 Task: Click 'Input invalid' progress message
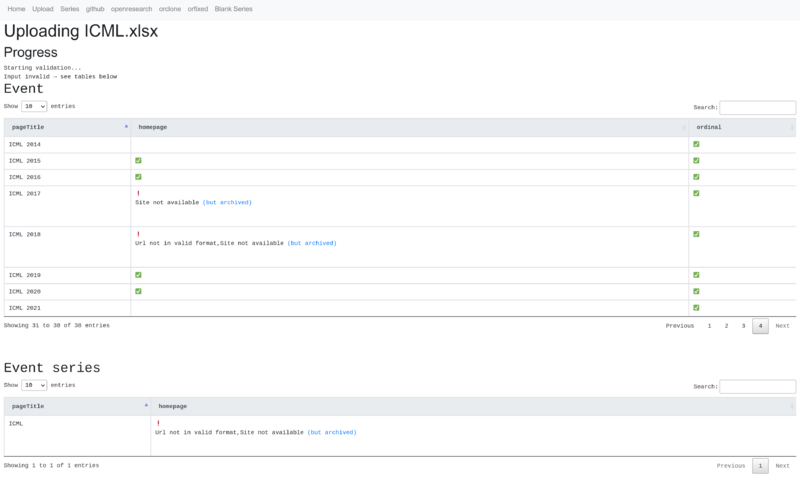[60, 76]
